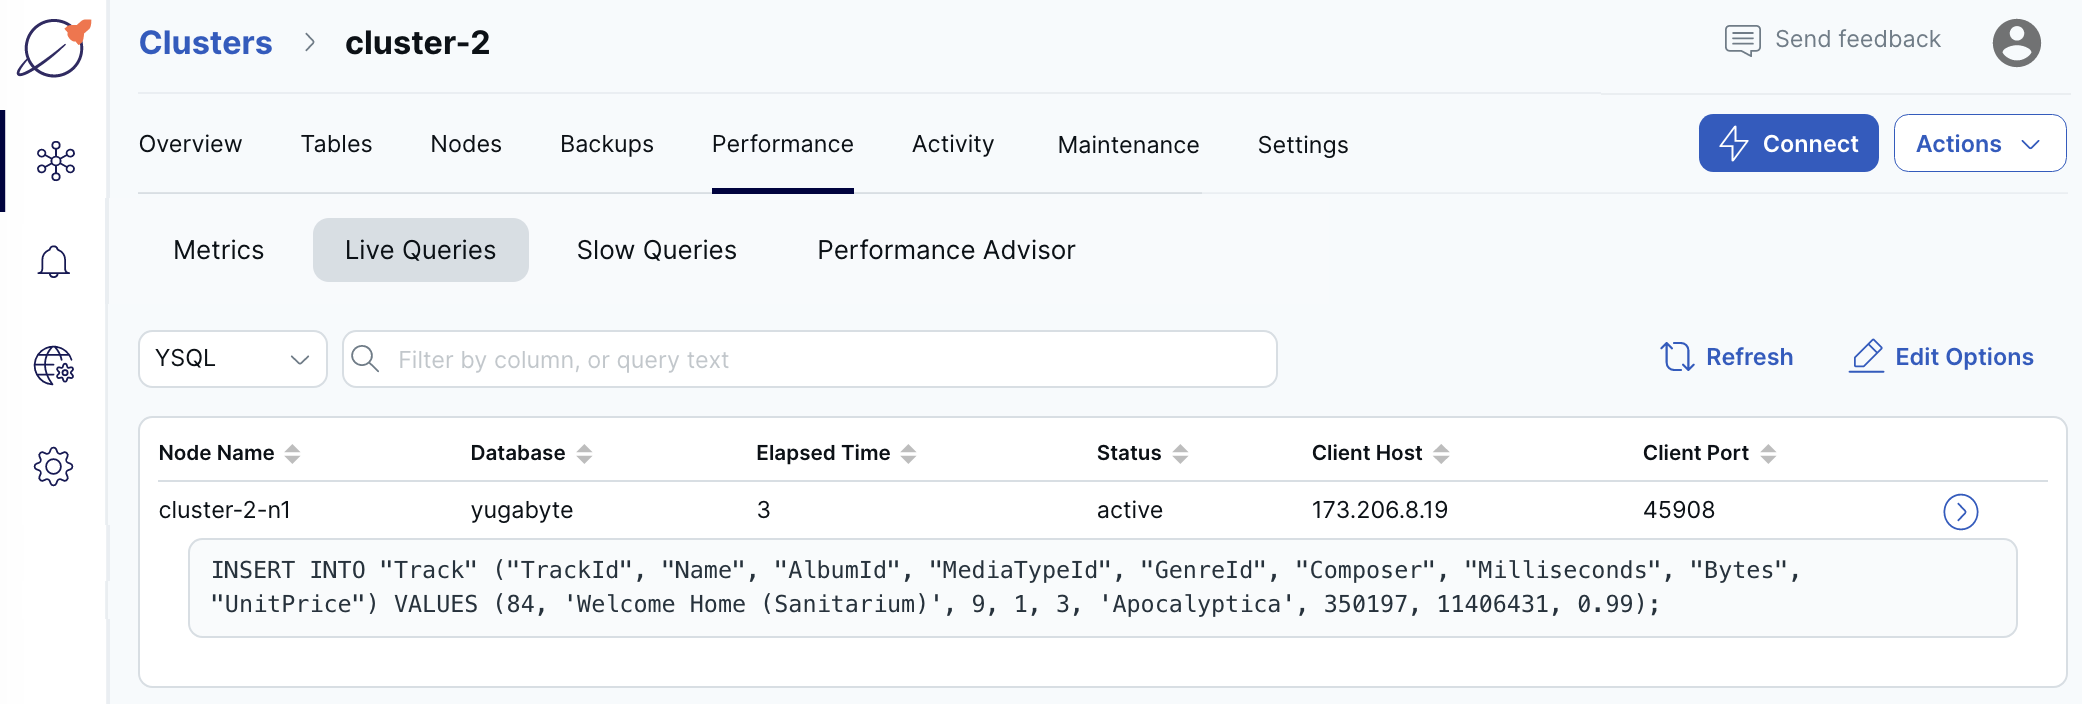This screenshot has height=704, width=2082.
Task: Switch to the Backups tab
Action: (x=607, y=144)
